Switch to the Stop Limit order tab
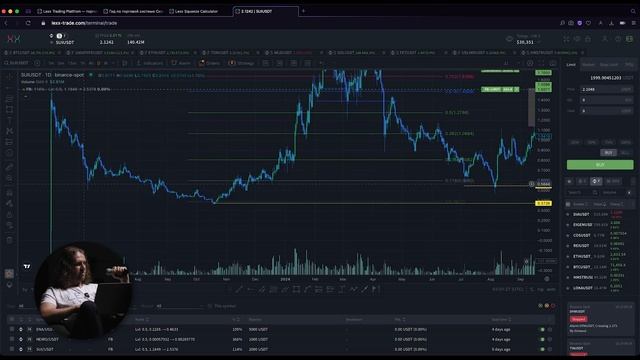The height and width of the screenshot is (360, 640). 609,64
